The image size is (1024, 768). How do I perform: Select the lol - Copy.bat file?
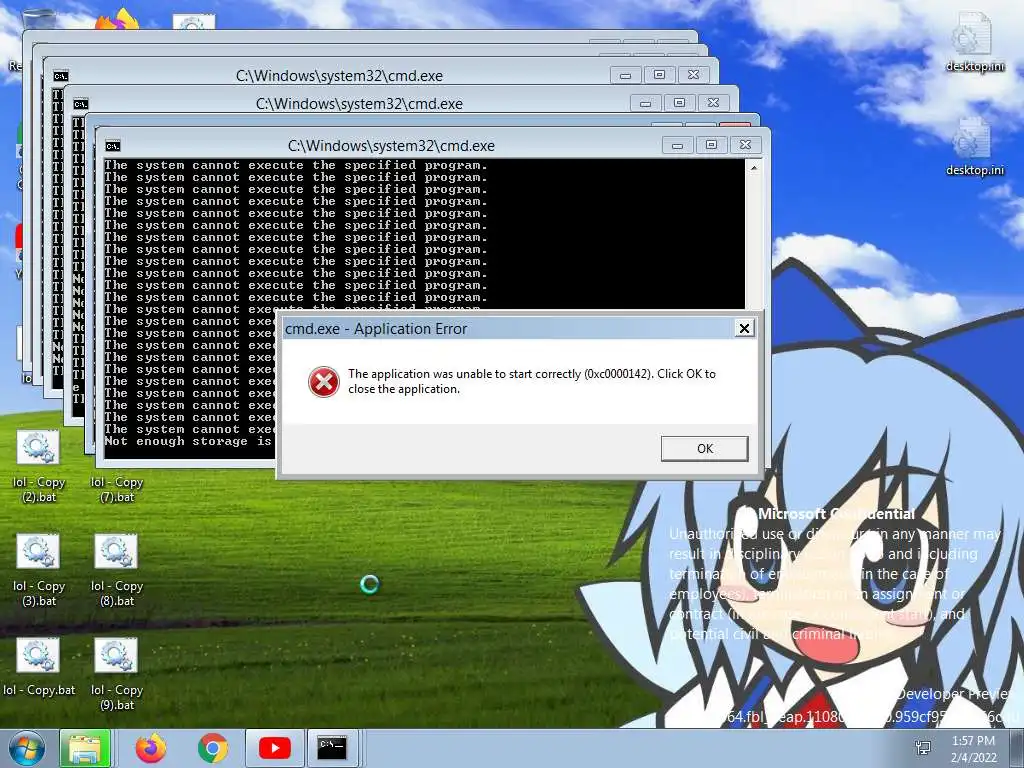click(x=39, y=667)
